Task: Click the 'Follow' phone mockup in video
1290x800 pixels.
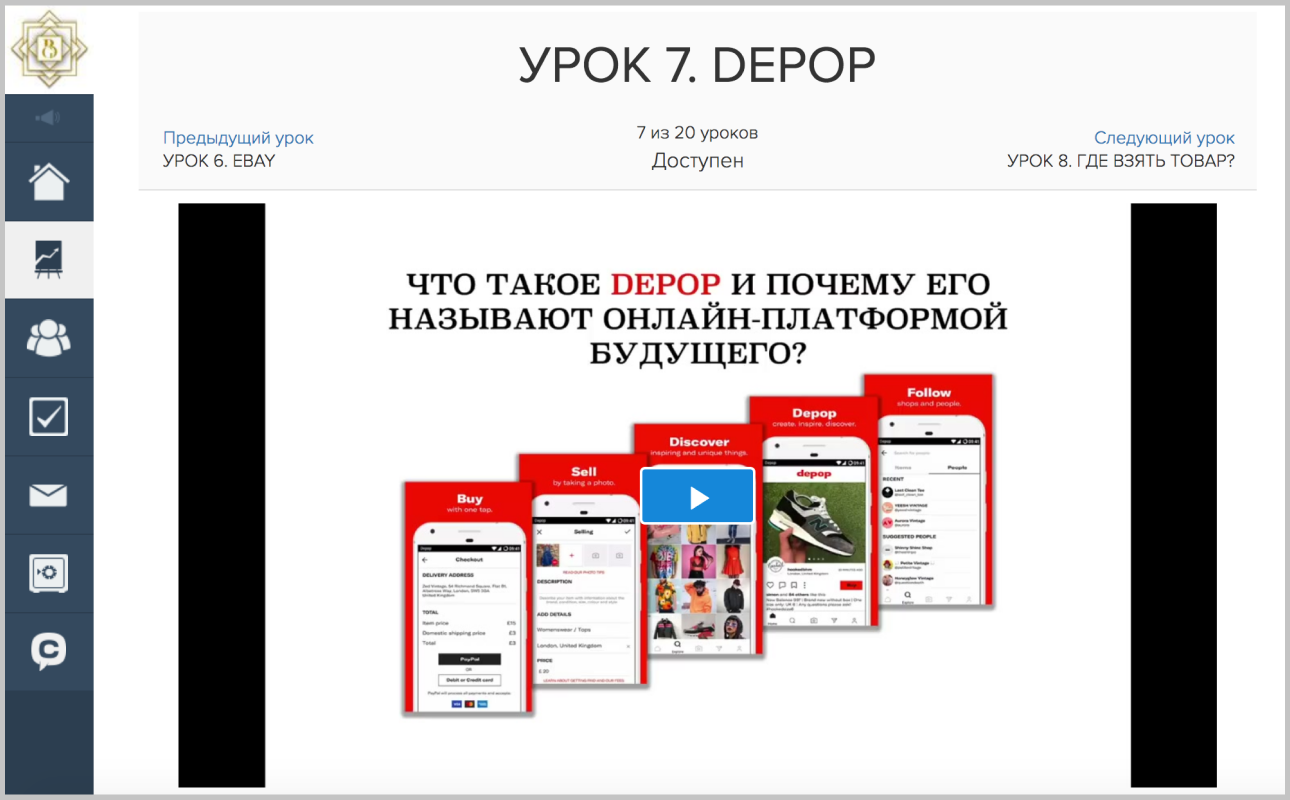Action: pos(928,490)
